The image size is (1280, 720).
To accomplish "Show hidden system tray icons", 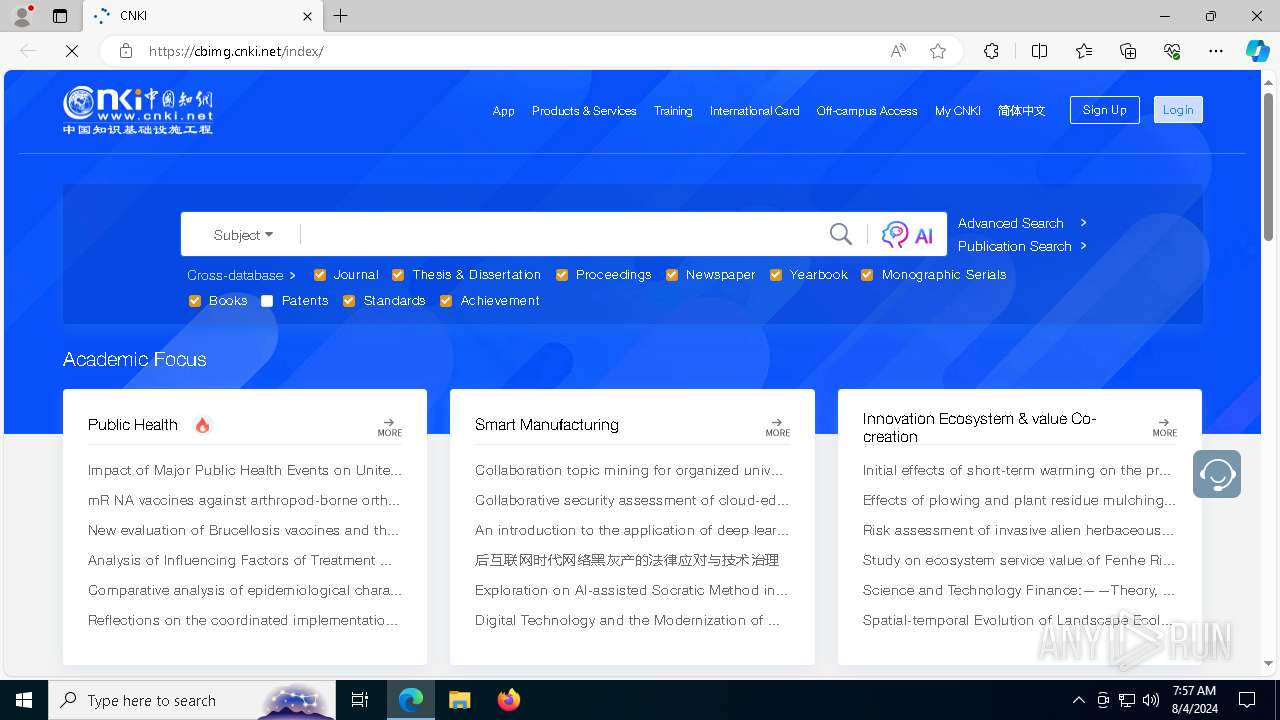I will click(x=1078, y=700).
